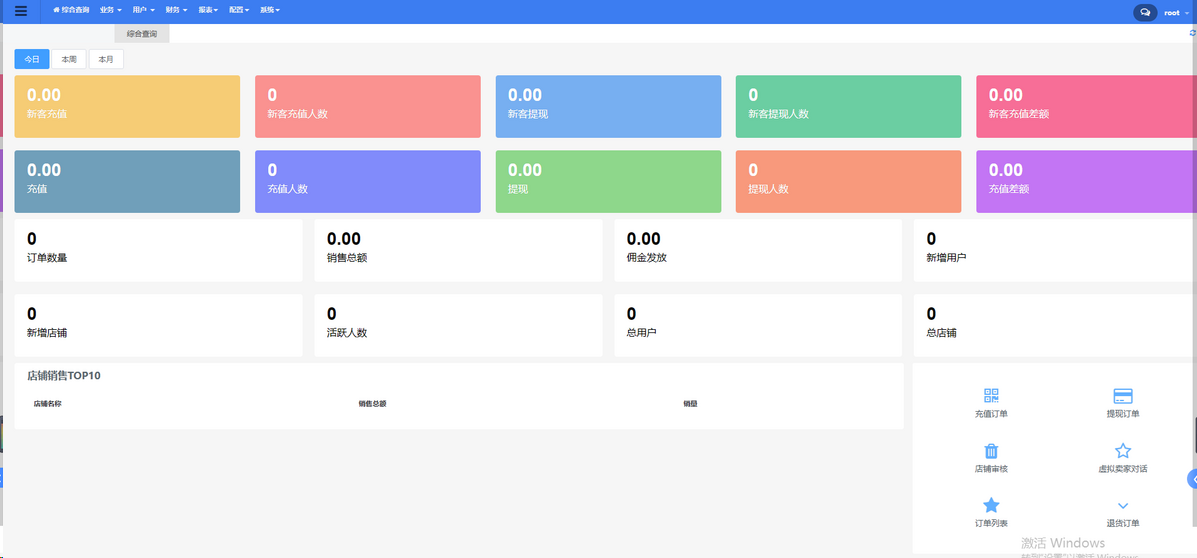Click the yellow 新客充值 card
1197x558 pixels.
(127, 106)
